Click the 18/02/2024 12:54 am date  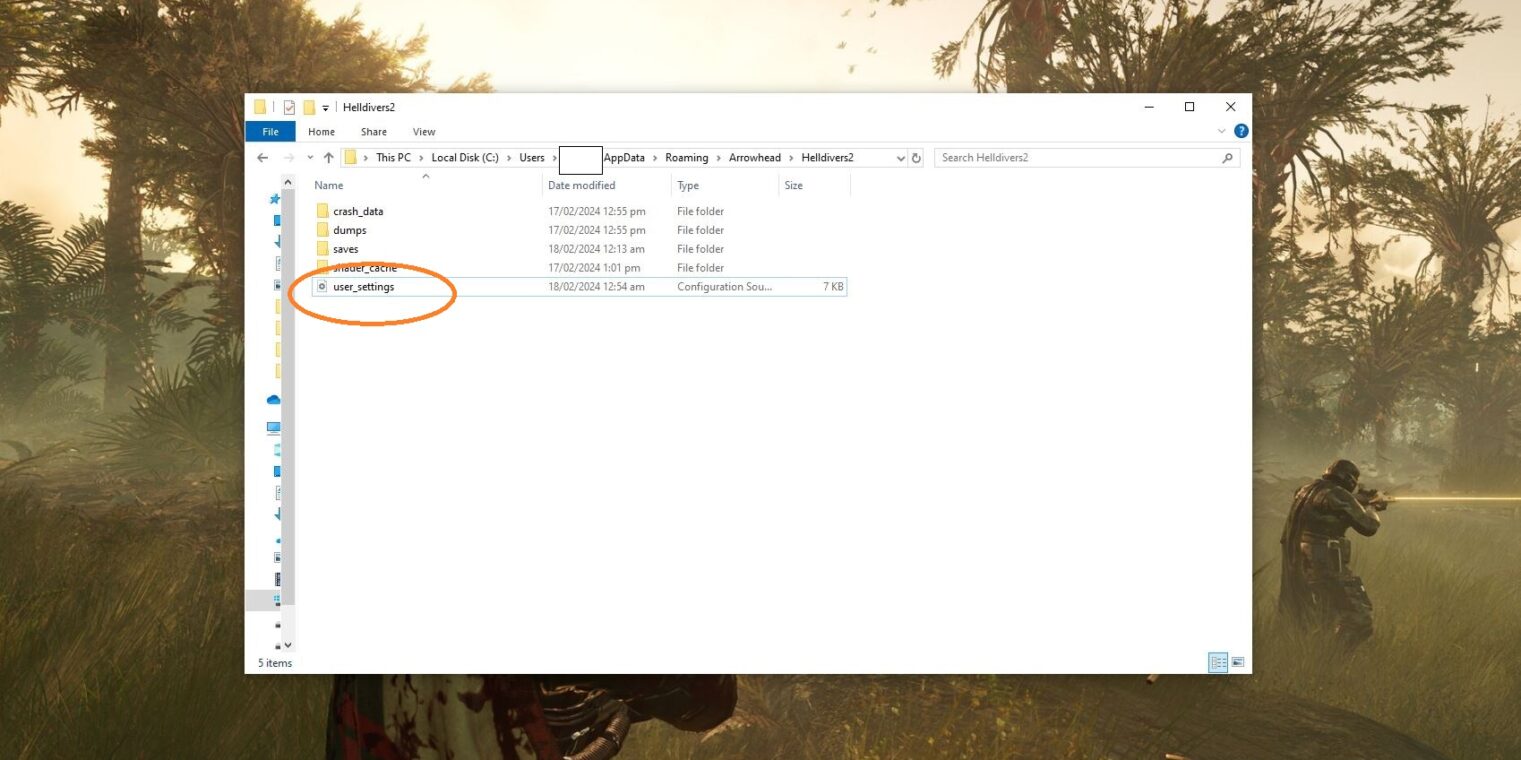[596, 287]
